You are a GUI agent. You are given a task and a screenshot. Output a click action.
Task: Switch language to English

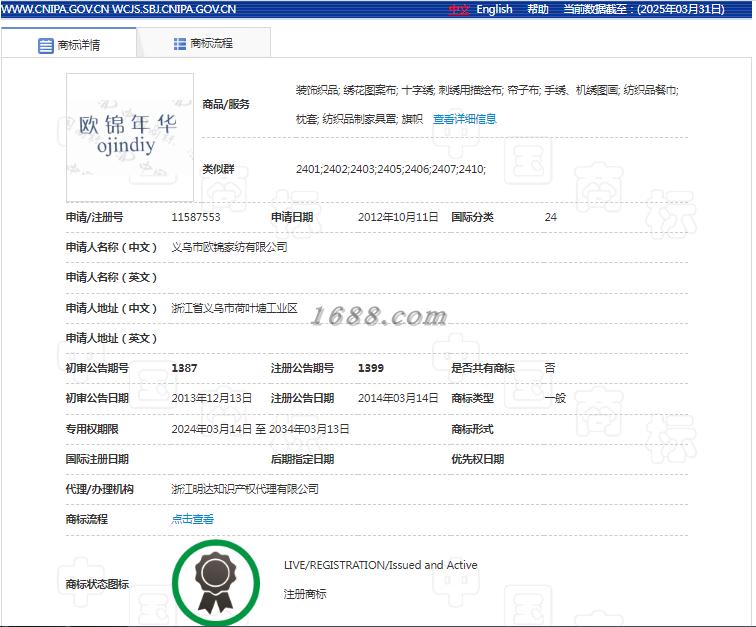coord(494,10)
